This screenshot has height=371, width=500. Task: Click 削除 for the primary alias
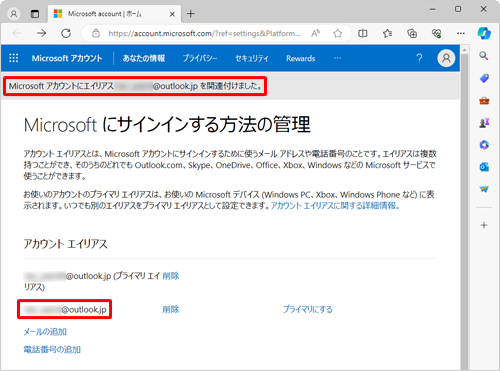(x=171, y=276)
